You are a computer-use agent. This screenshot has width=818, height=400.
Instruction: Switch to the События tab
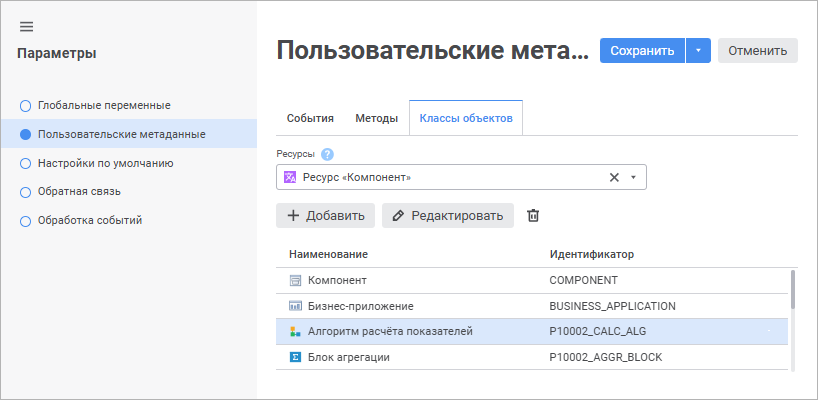pos(310,118)
